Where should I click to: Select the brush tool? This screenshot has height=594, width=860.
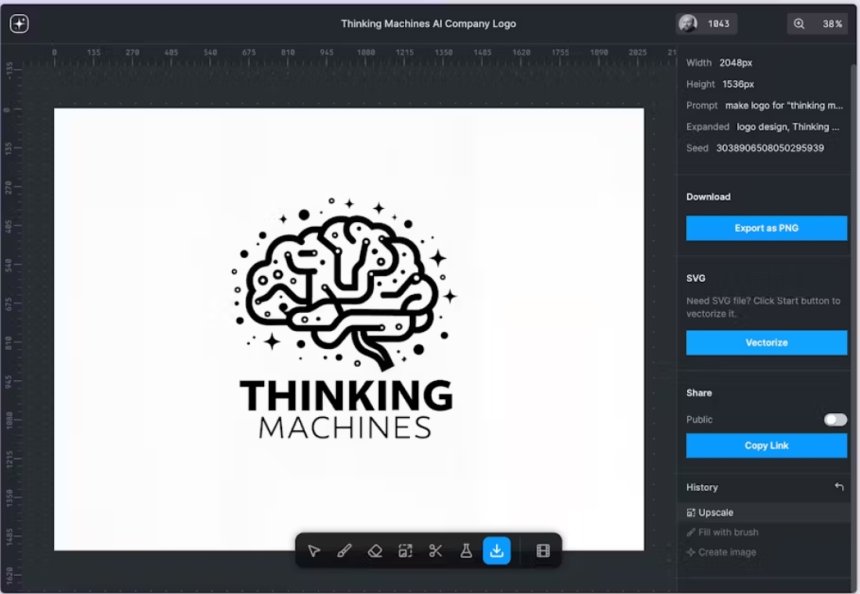pos(344,551)
